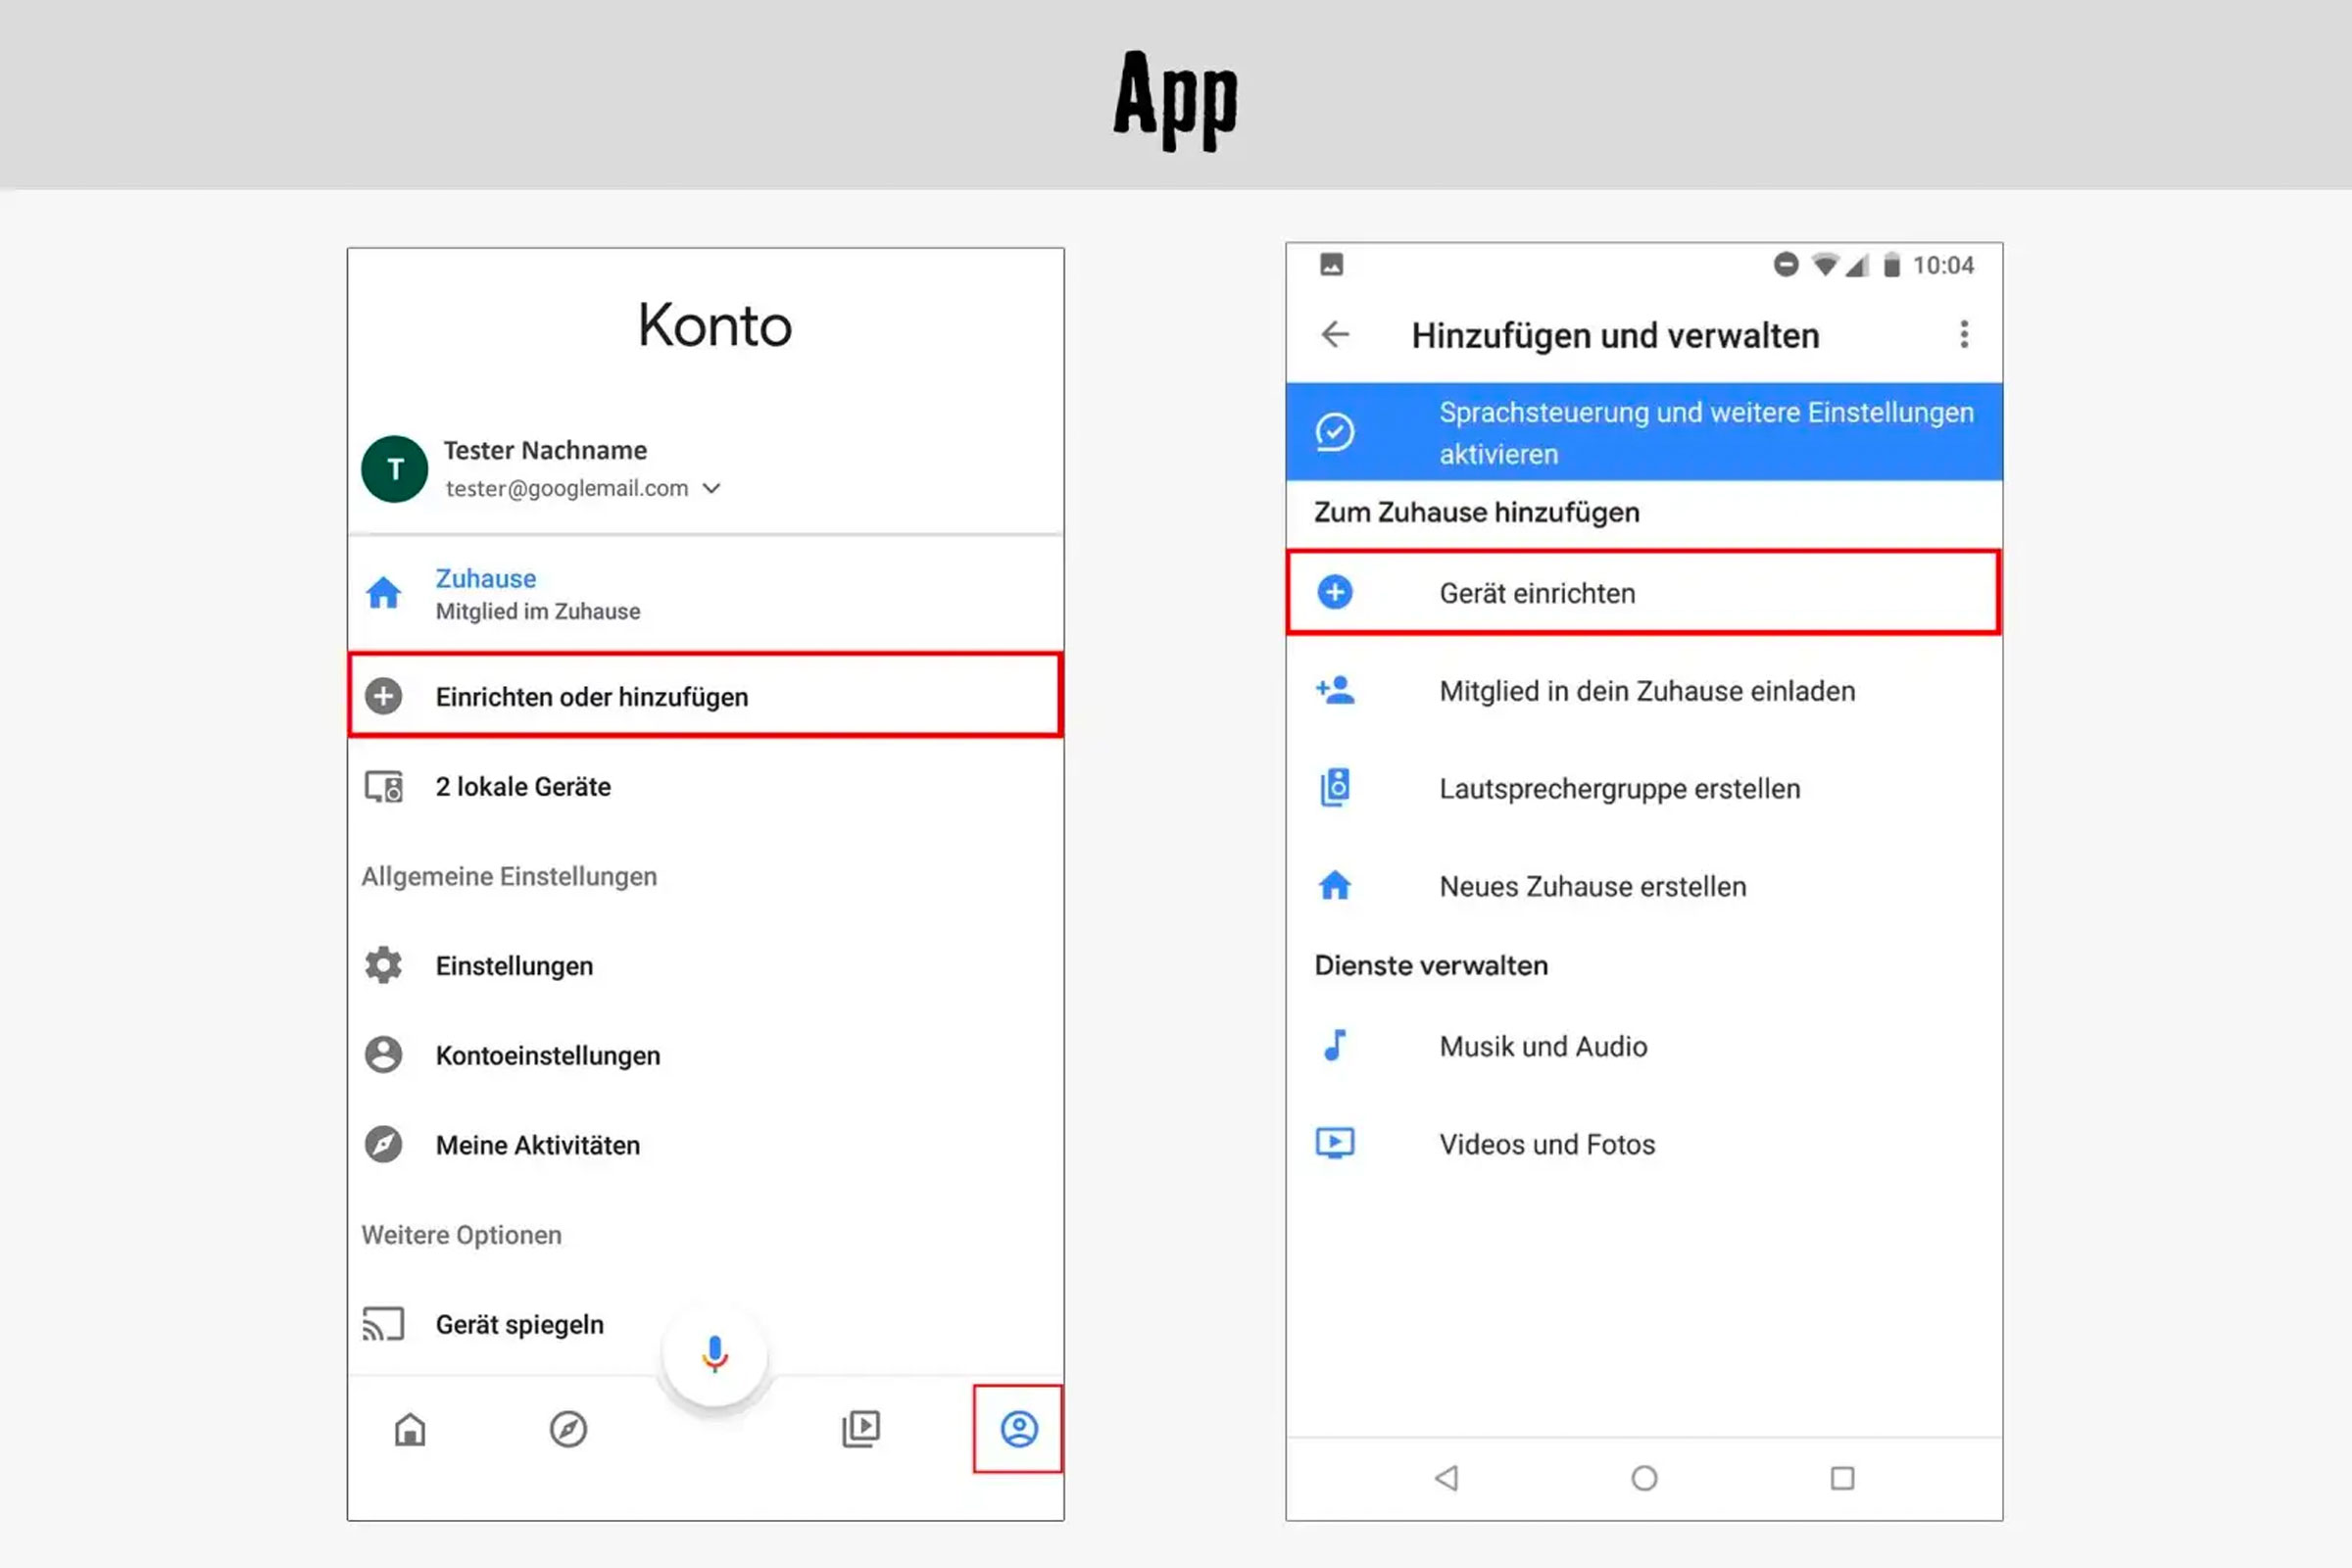The height and width of the screenshot is (1568, 2352).
Task: Select the Zuhause home entry
Action: point(705,594)
